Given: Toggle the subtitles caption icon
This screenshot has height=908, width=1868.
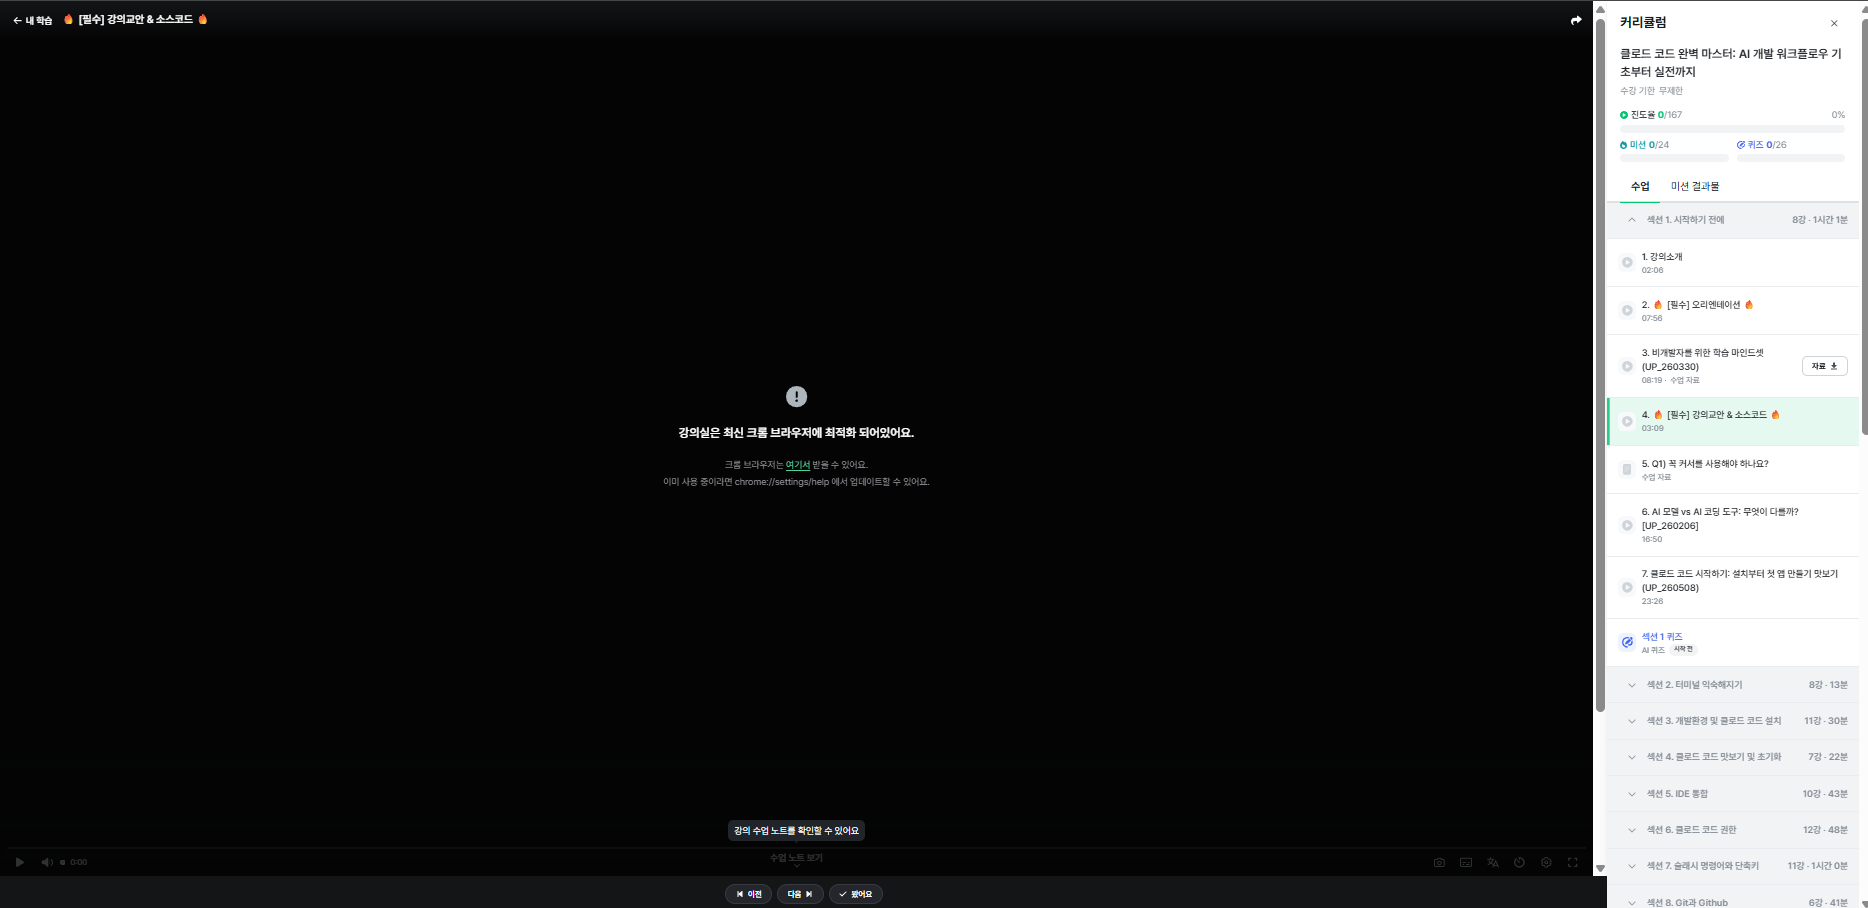Looking at the screenshot, I should 1466,862.
